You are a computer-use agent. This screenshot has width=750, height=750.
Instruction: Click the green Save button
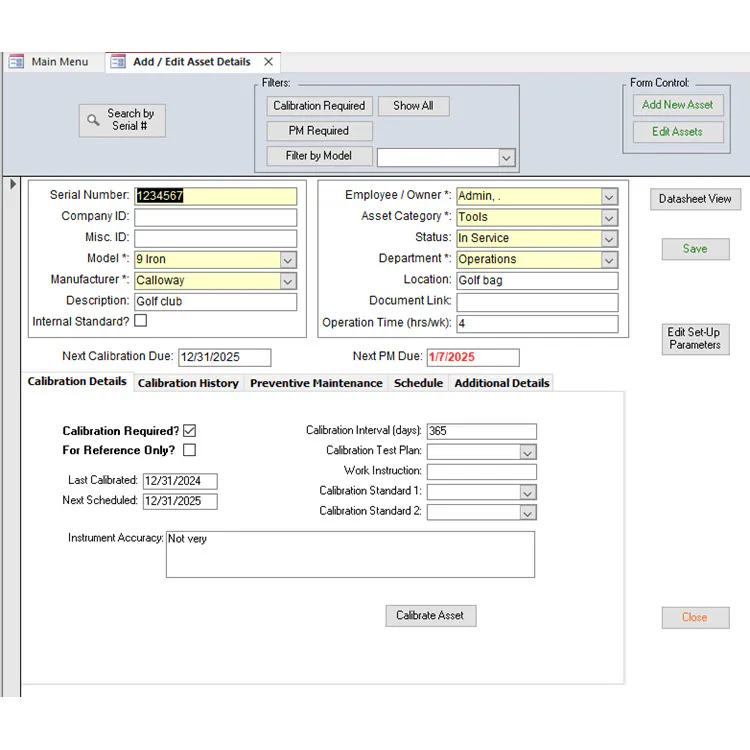[x=695, y=249]
